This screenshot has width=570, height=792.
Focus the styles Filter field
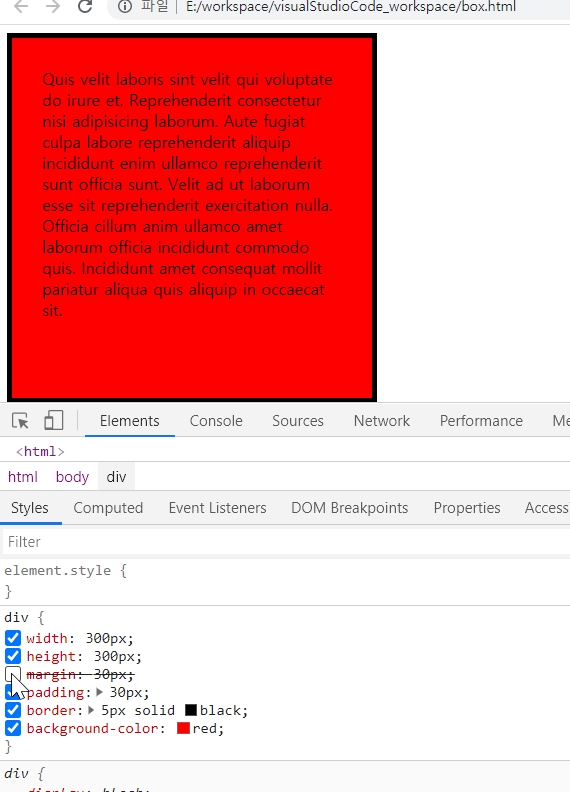pyautogui.click(x=286, y=542)
